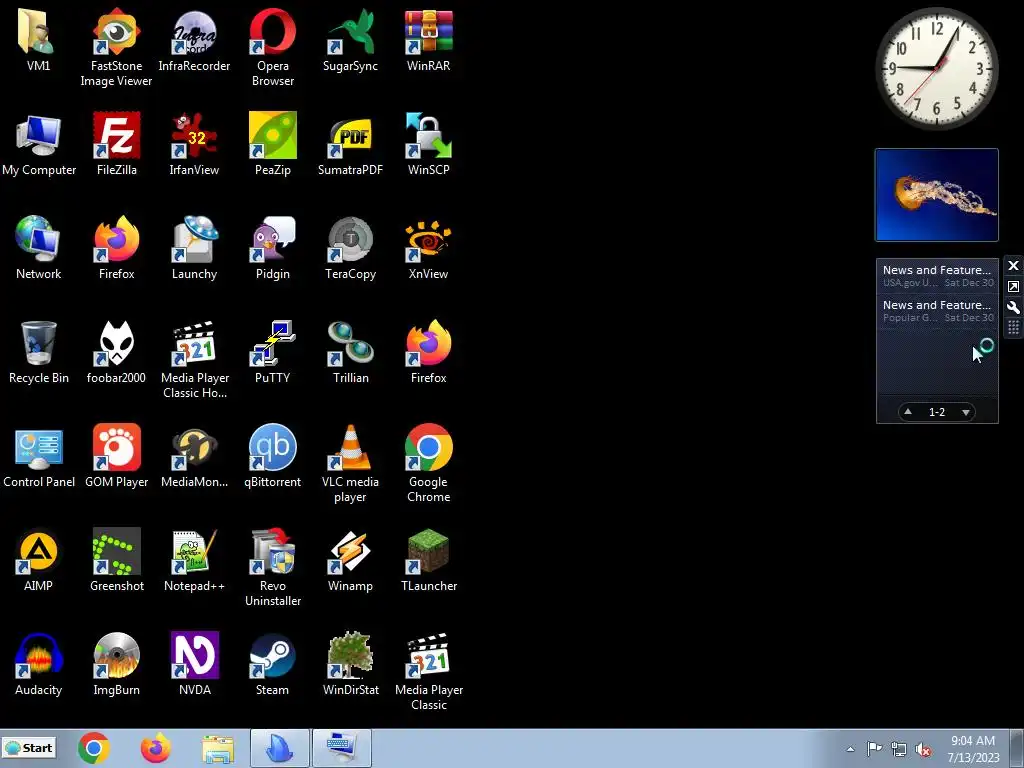Enlarge the feed headlines gadget
The height and width of the screenshot is (768, 1024).
pos(1013,286)
